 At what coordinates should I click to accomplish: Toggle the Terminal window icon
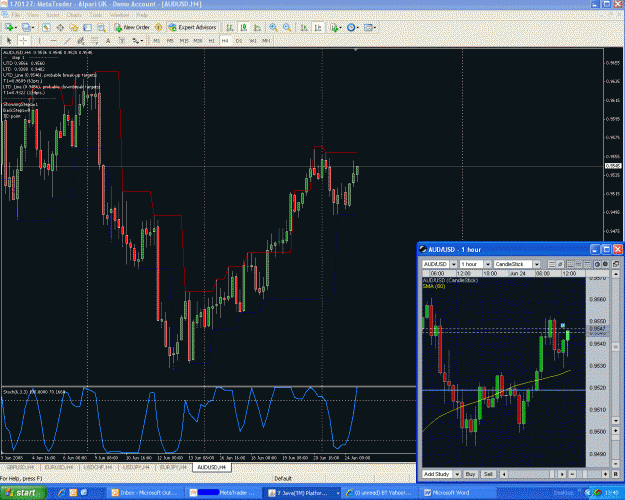[87, 28]
